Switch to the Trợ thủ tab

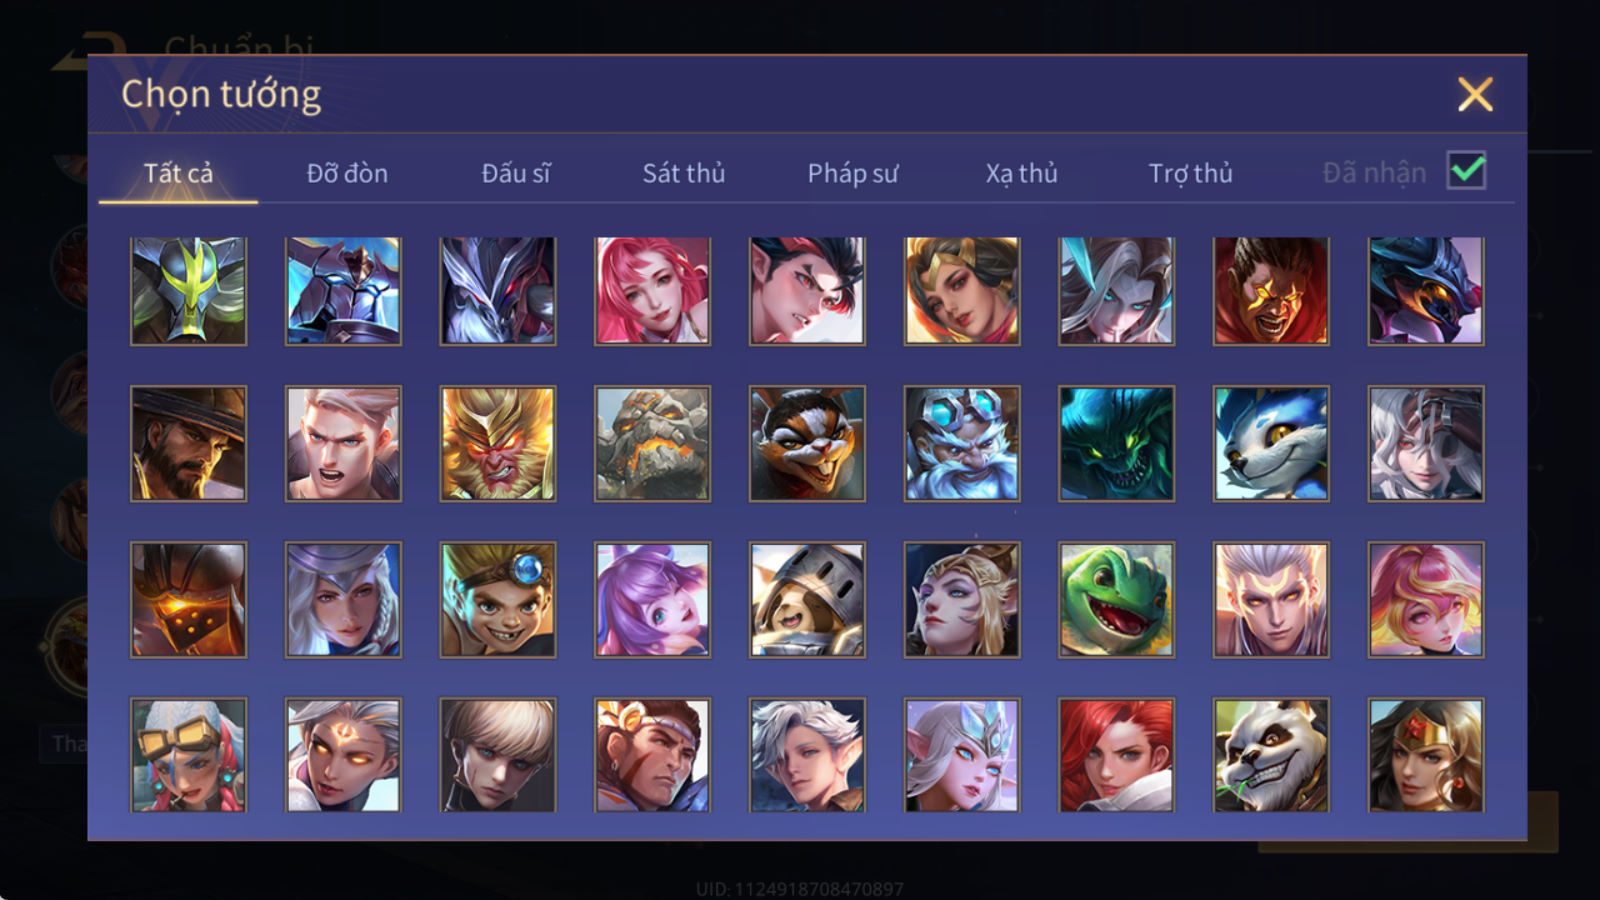pos(1190,173)
